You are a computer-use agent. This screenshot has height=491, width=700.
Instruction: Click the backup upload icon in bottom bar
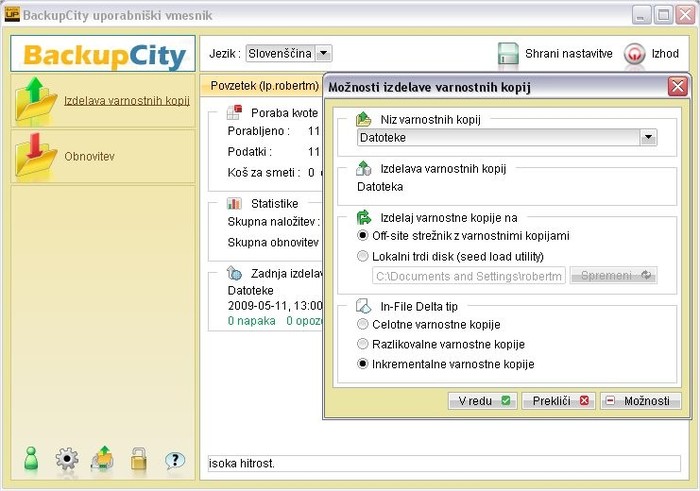[103, 458]
